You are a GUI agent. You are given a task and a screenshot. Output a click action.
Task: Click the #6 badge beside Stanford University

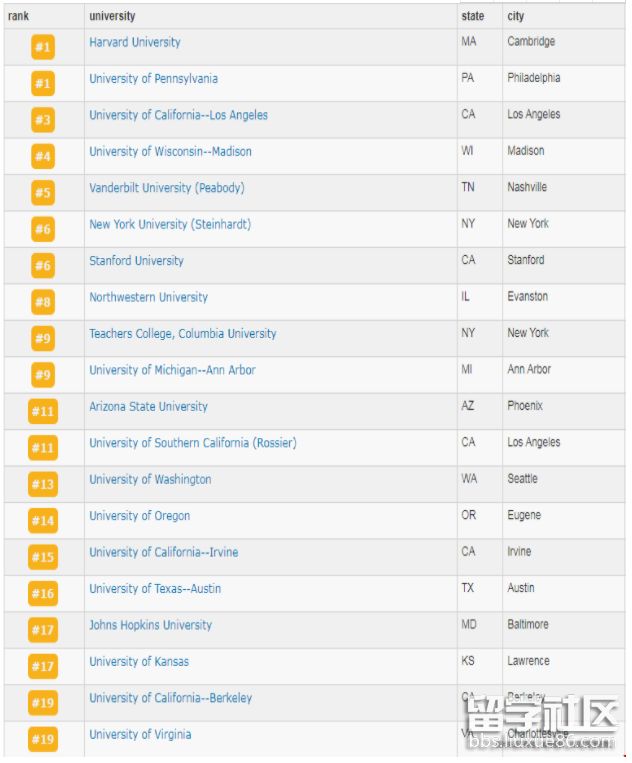(x=43, y=266)
